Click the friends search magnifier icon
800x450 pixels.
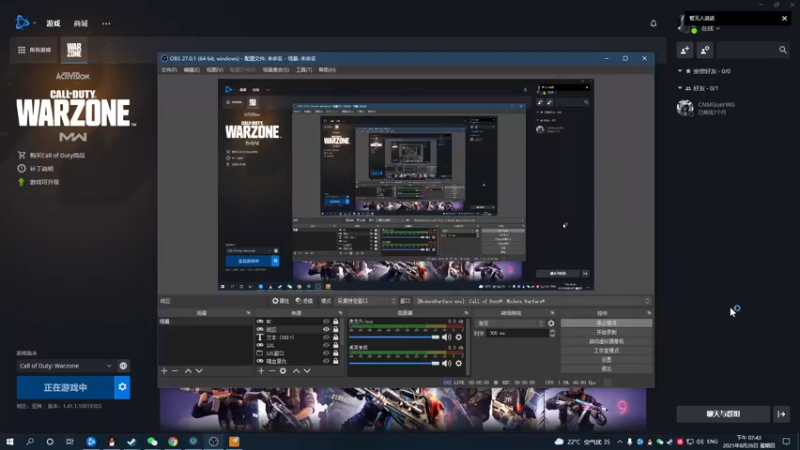(783, 50)
